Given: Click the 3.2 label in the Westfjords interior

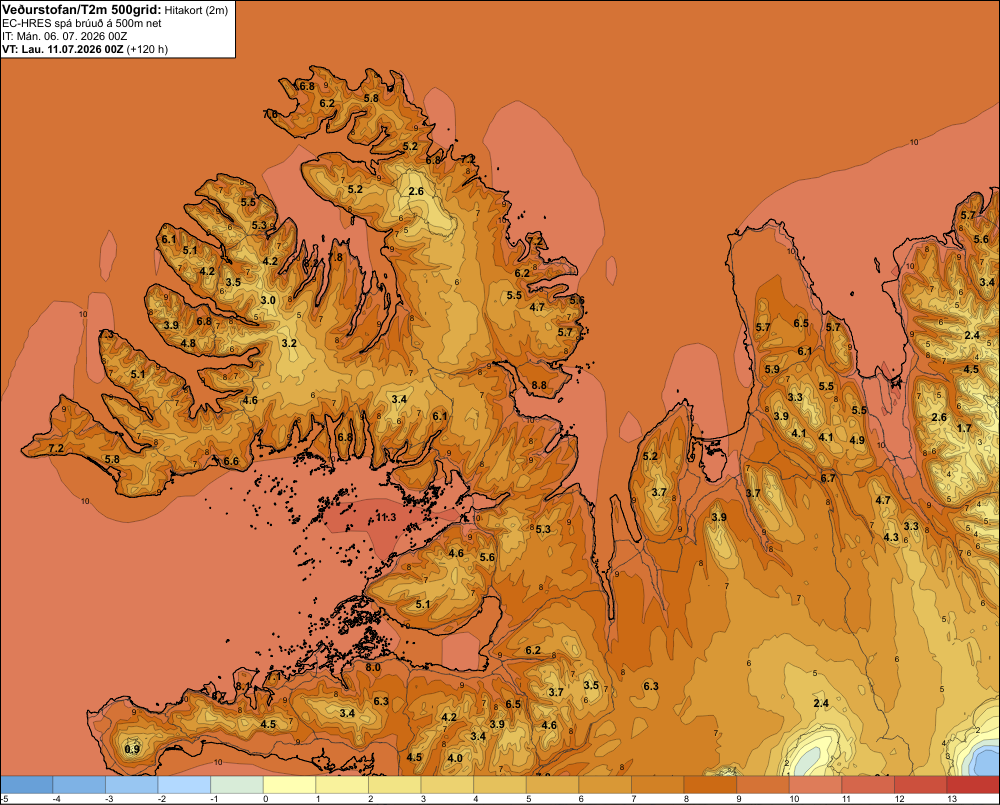Looking at the screenshot, I should [289, 343].
